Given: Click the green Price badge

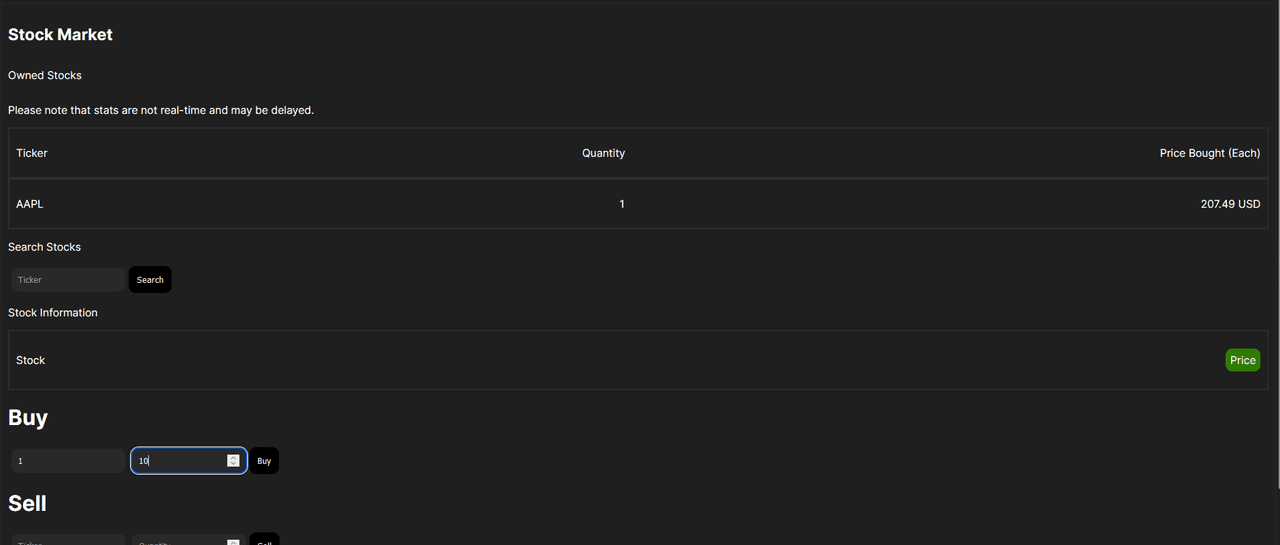Looking at the screenshot, I should click(1242, 360).
